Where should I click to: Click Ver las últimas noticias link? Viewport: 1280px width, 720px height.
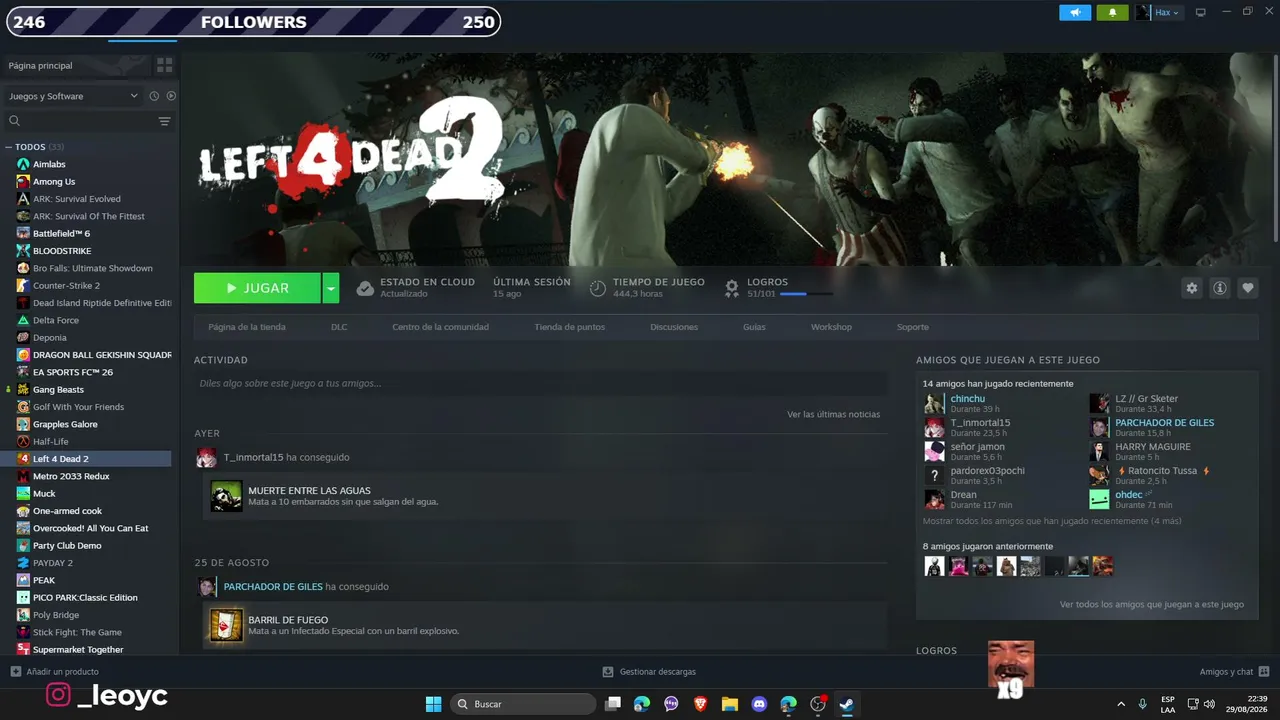834,414
